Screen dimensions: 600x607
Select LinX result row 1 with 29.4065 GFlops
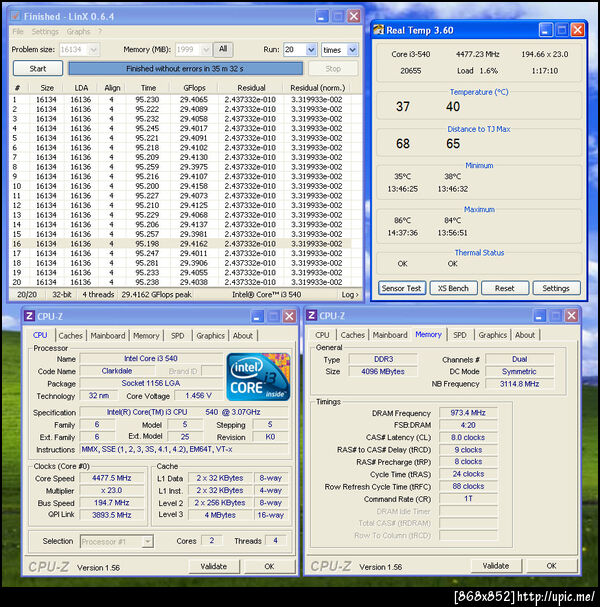click(x=180, y=100)
